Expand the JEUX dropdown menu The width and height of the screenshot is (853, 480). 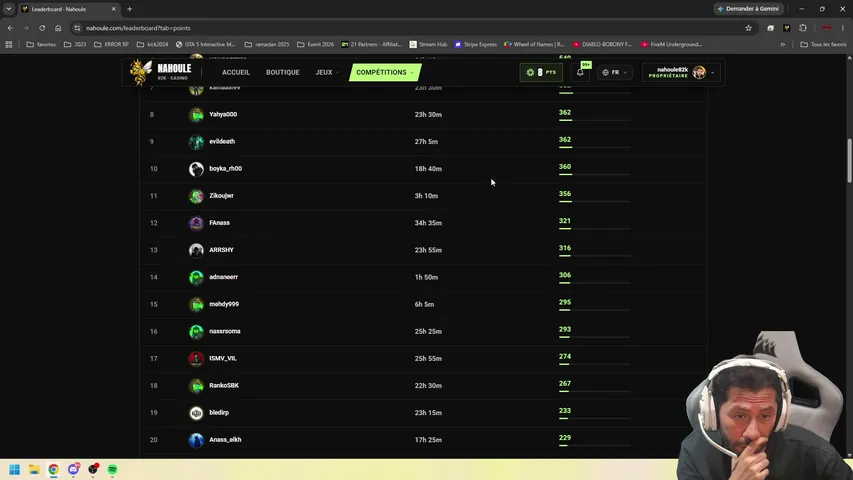tap(327, 72)
